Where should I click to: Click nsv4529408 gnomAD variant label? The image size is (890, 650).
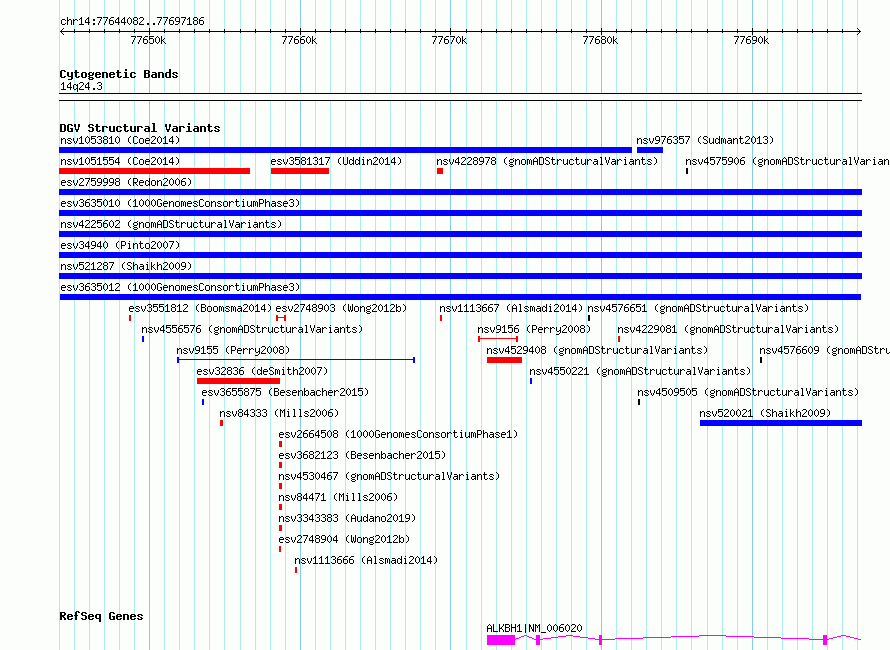pos(597,350)
